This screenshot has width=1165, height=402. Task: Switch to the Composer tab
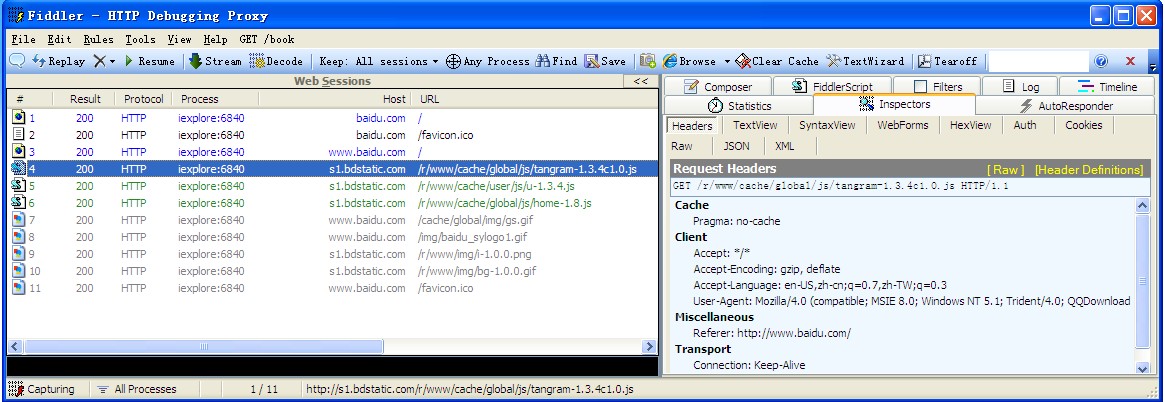tap(717, 87)
